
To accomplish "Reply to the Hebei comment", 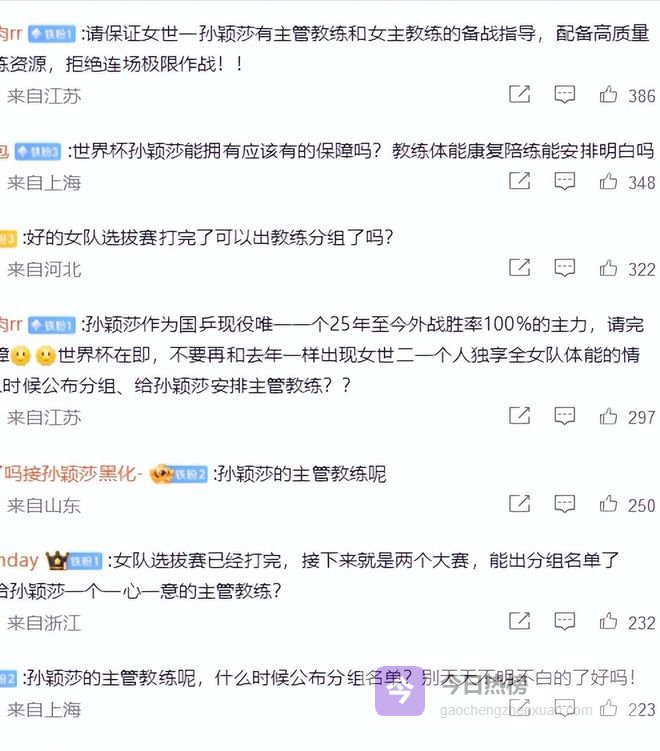I will click(x=565, y=268).
